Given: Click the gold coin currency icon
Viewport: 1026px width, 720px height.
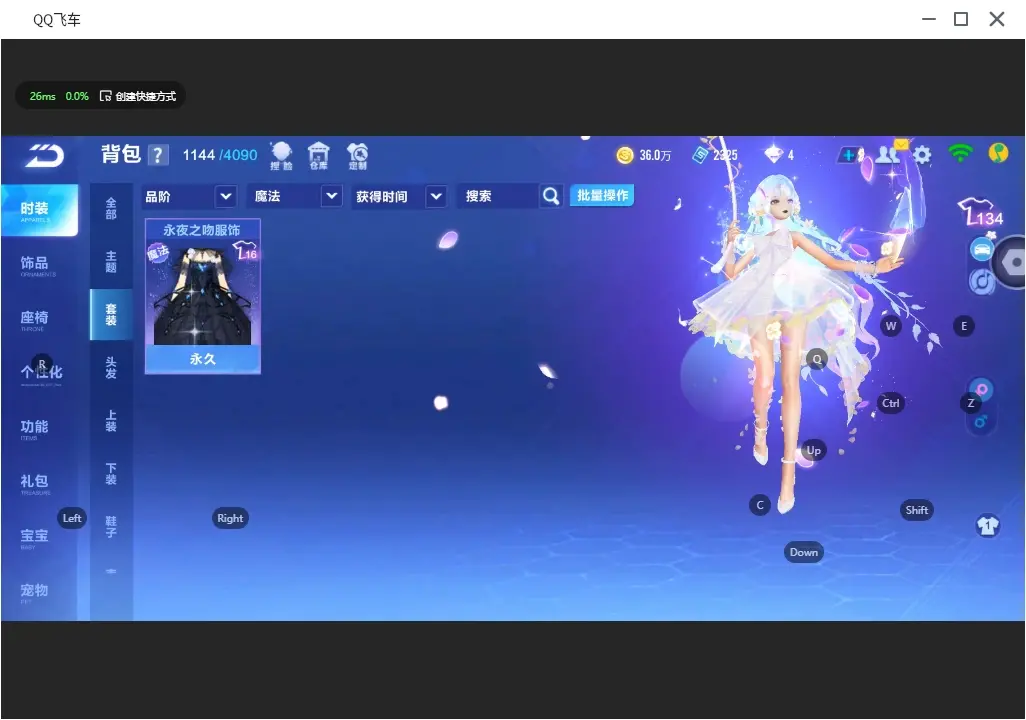Looking at the screenshot, I should tap(625, 155).
